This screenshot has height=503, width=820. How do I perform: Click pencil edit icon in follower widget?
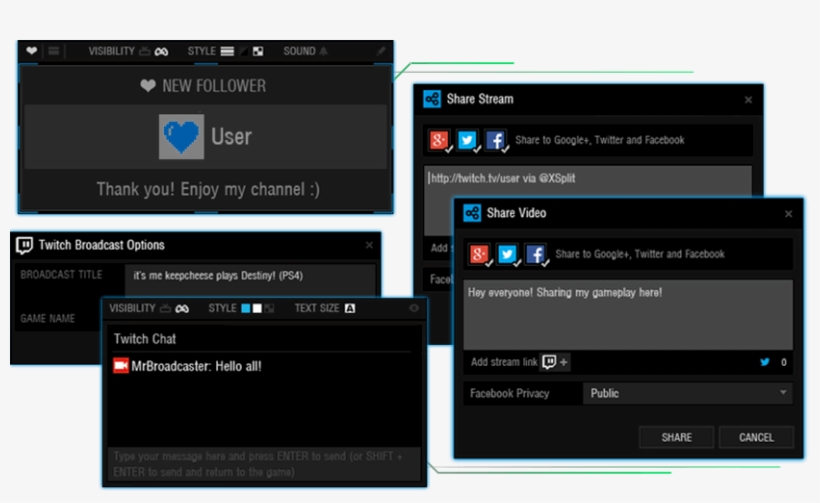[381, 51]
